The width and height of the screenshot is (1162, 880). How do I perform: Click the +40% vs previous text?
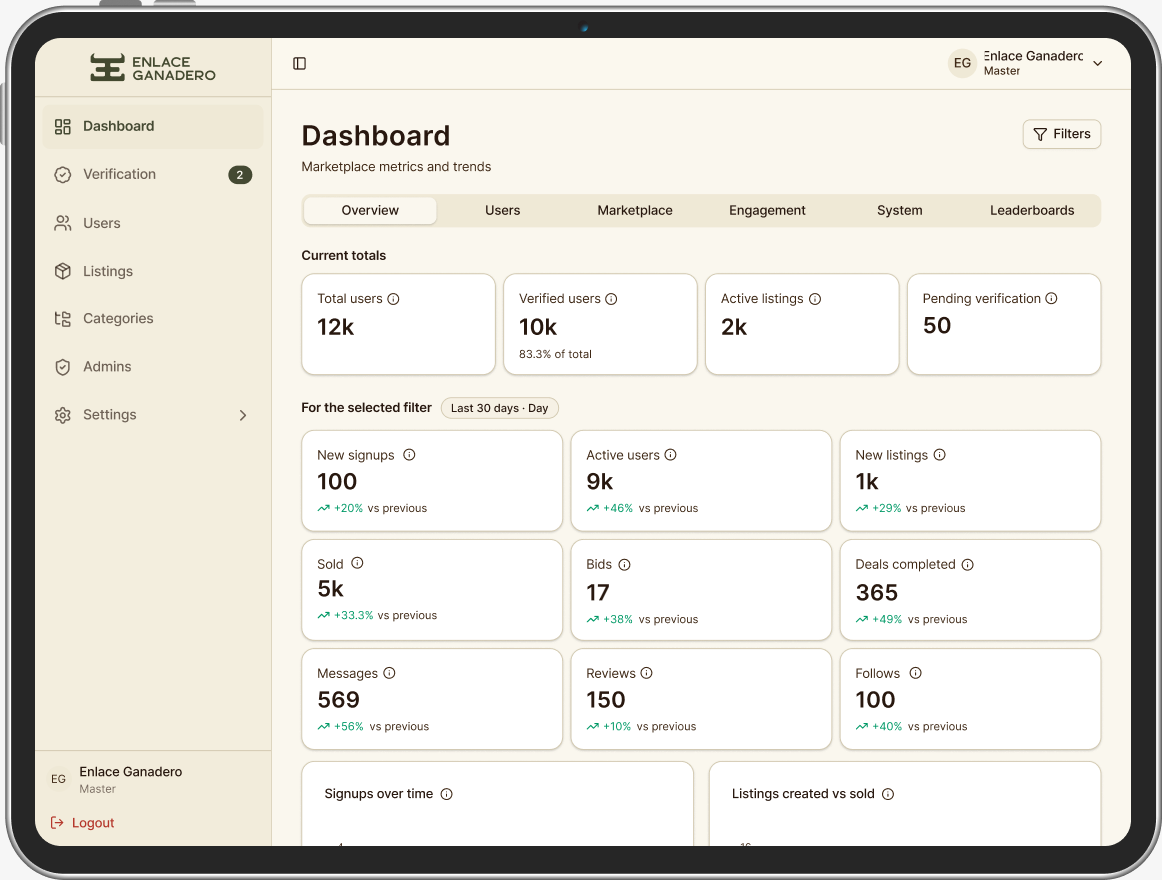point(911,727)
